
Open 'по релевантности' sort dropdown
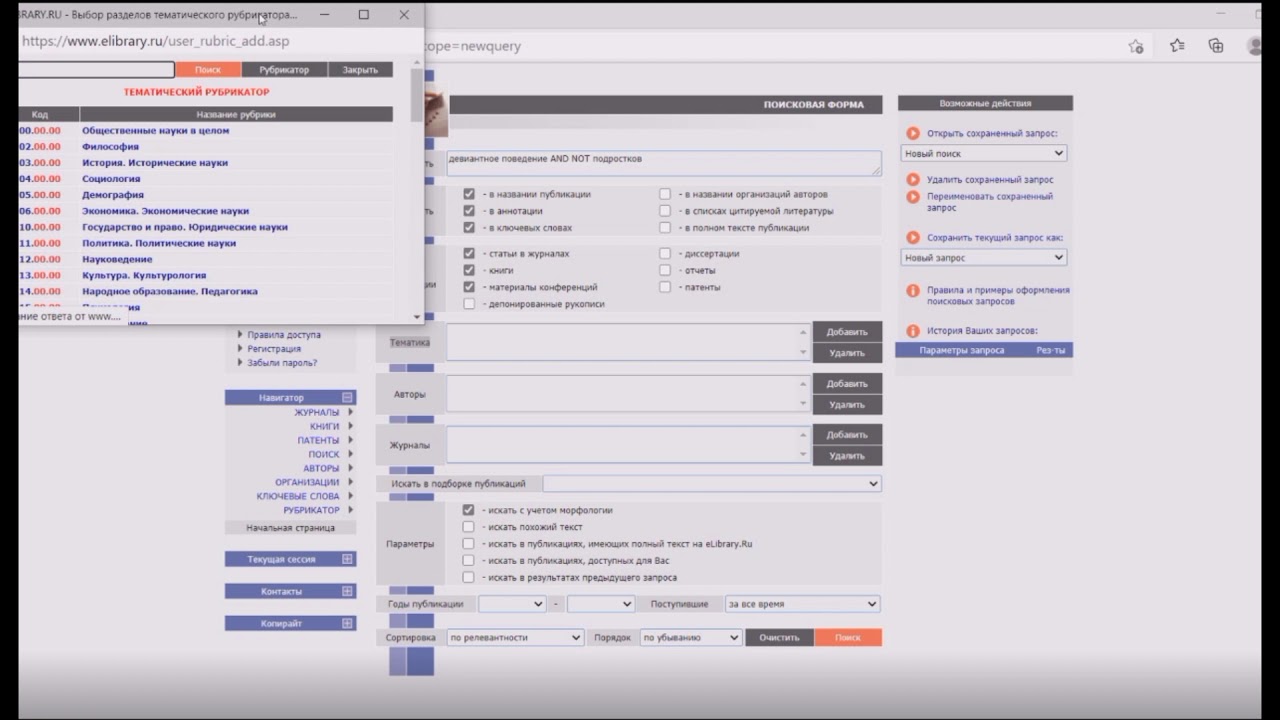click(515, 637)
